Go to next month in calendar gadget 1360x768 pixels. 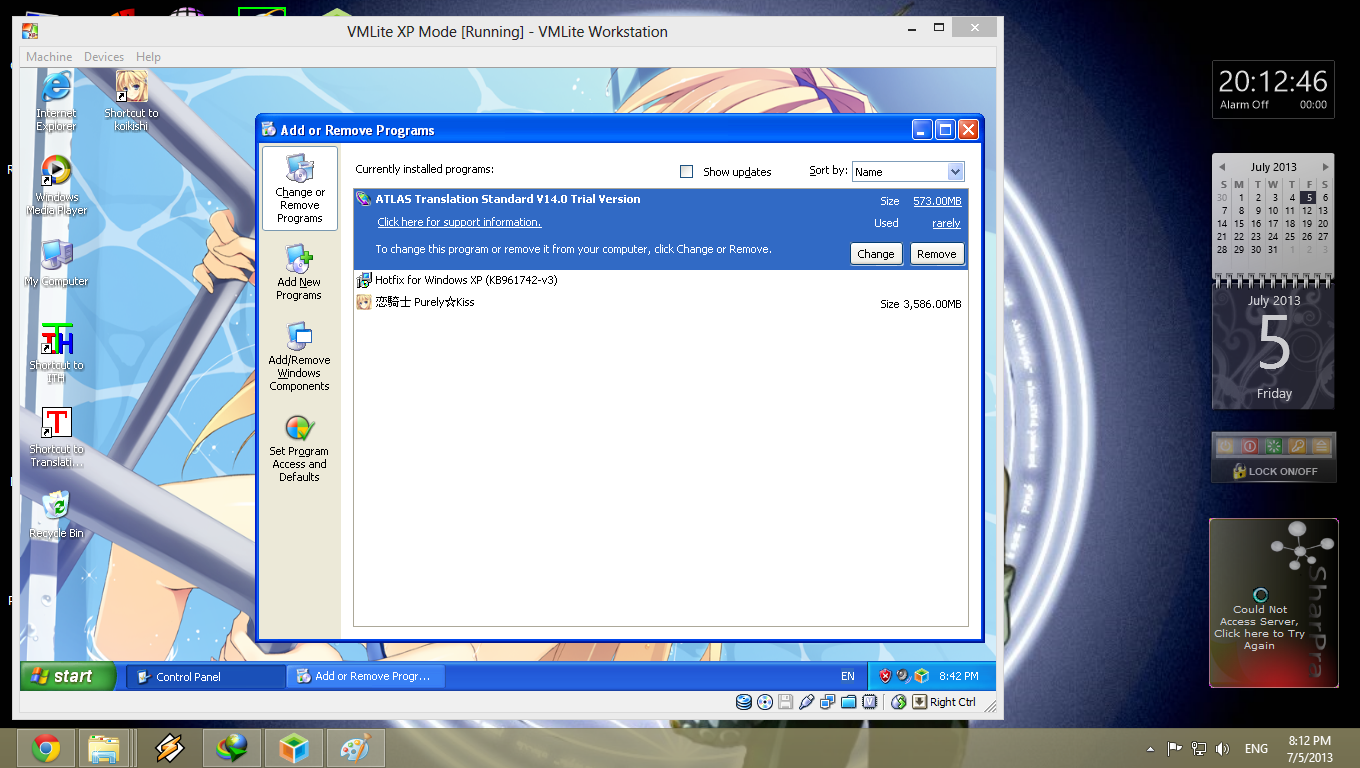click(x=1326, y=167)
